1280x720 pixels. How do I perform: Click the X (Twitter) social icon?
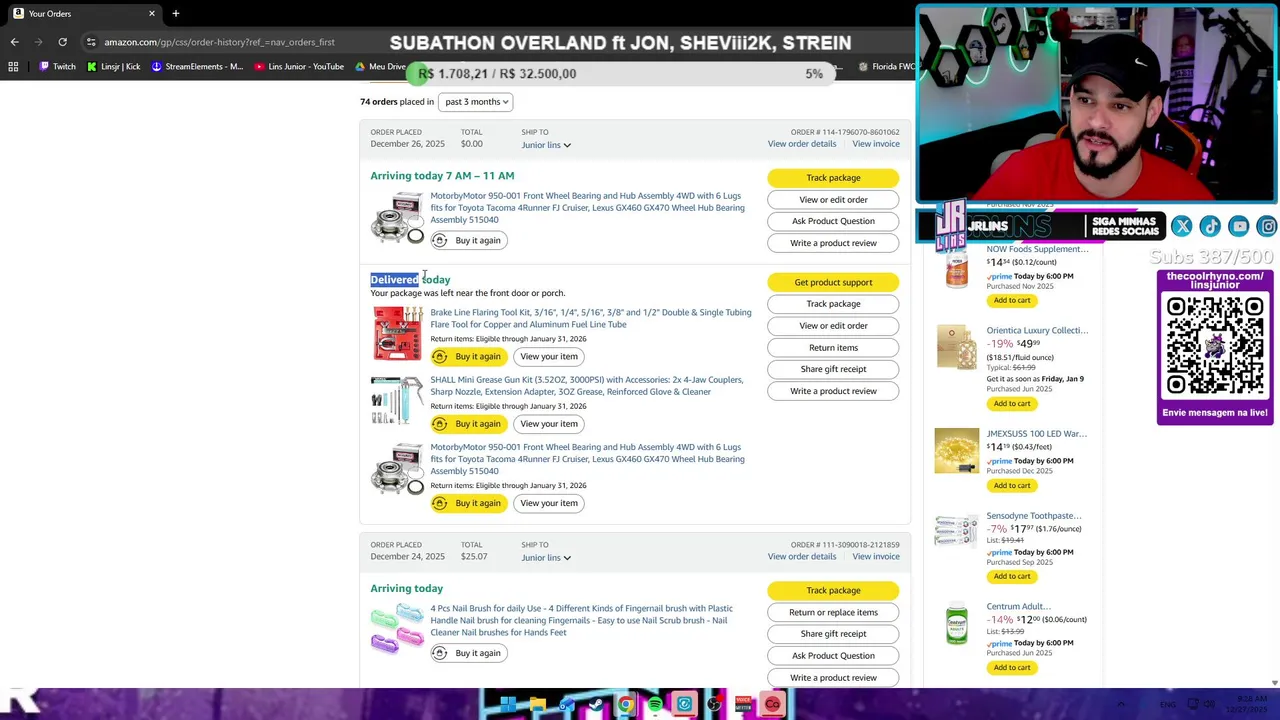[1182, 227]
